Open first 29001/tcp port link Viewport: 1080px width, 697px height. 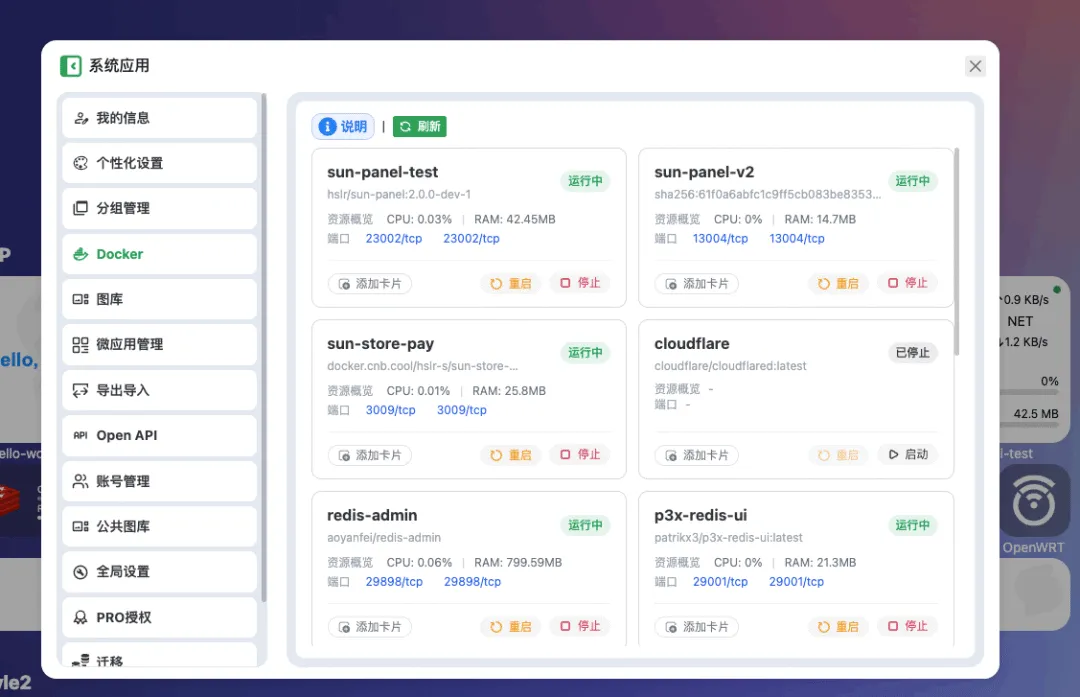720,581
